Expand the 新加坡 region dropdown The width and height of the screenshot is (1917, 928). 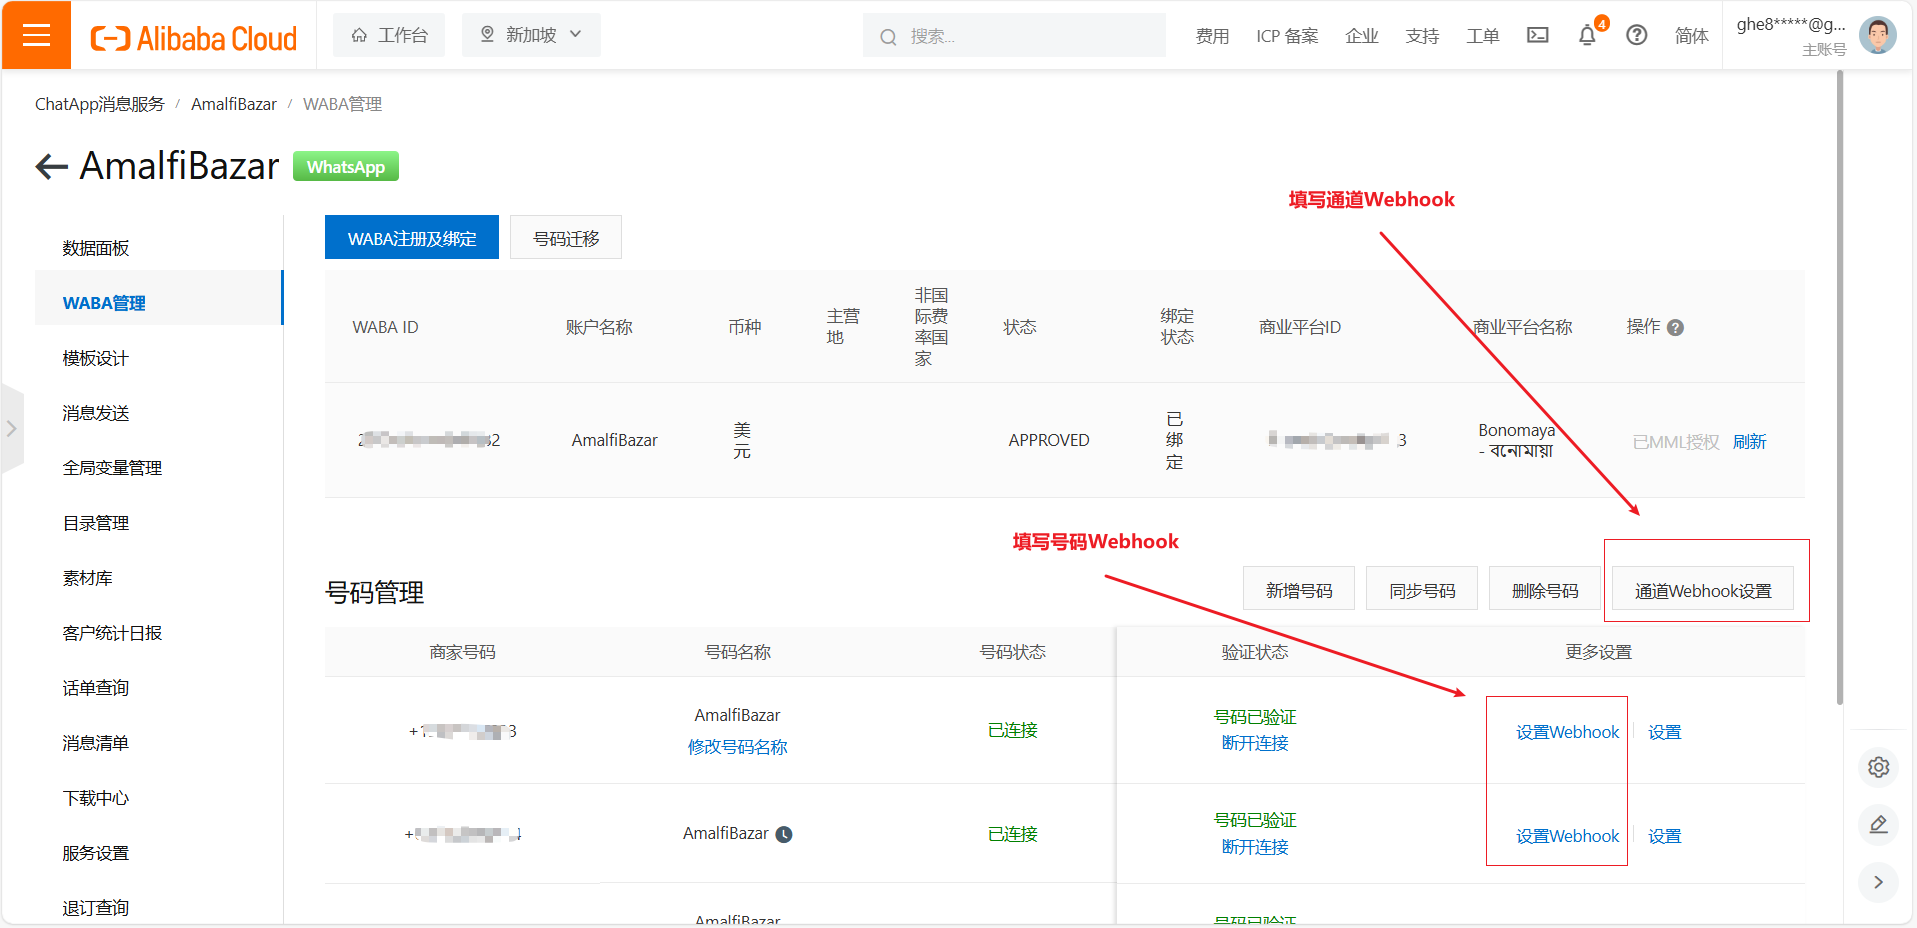[531, 35]
